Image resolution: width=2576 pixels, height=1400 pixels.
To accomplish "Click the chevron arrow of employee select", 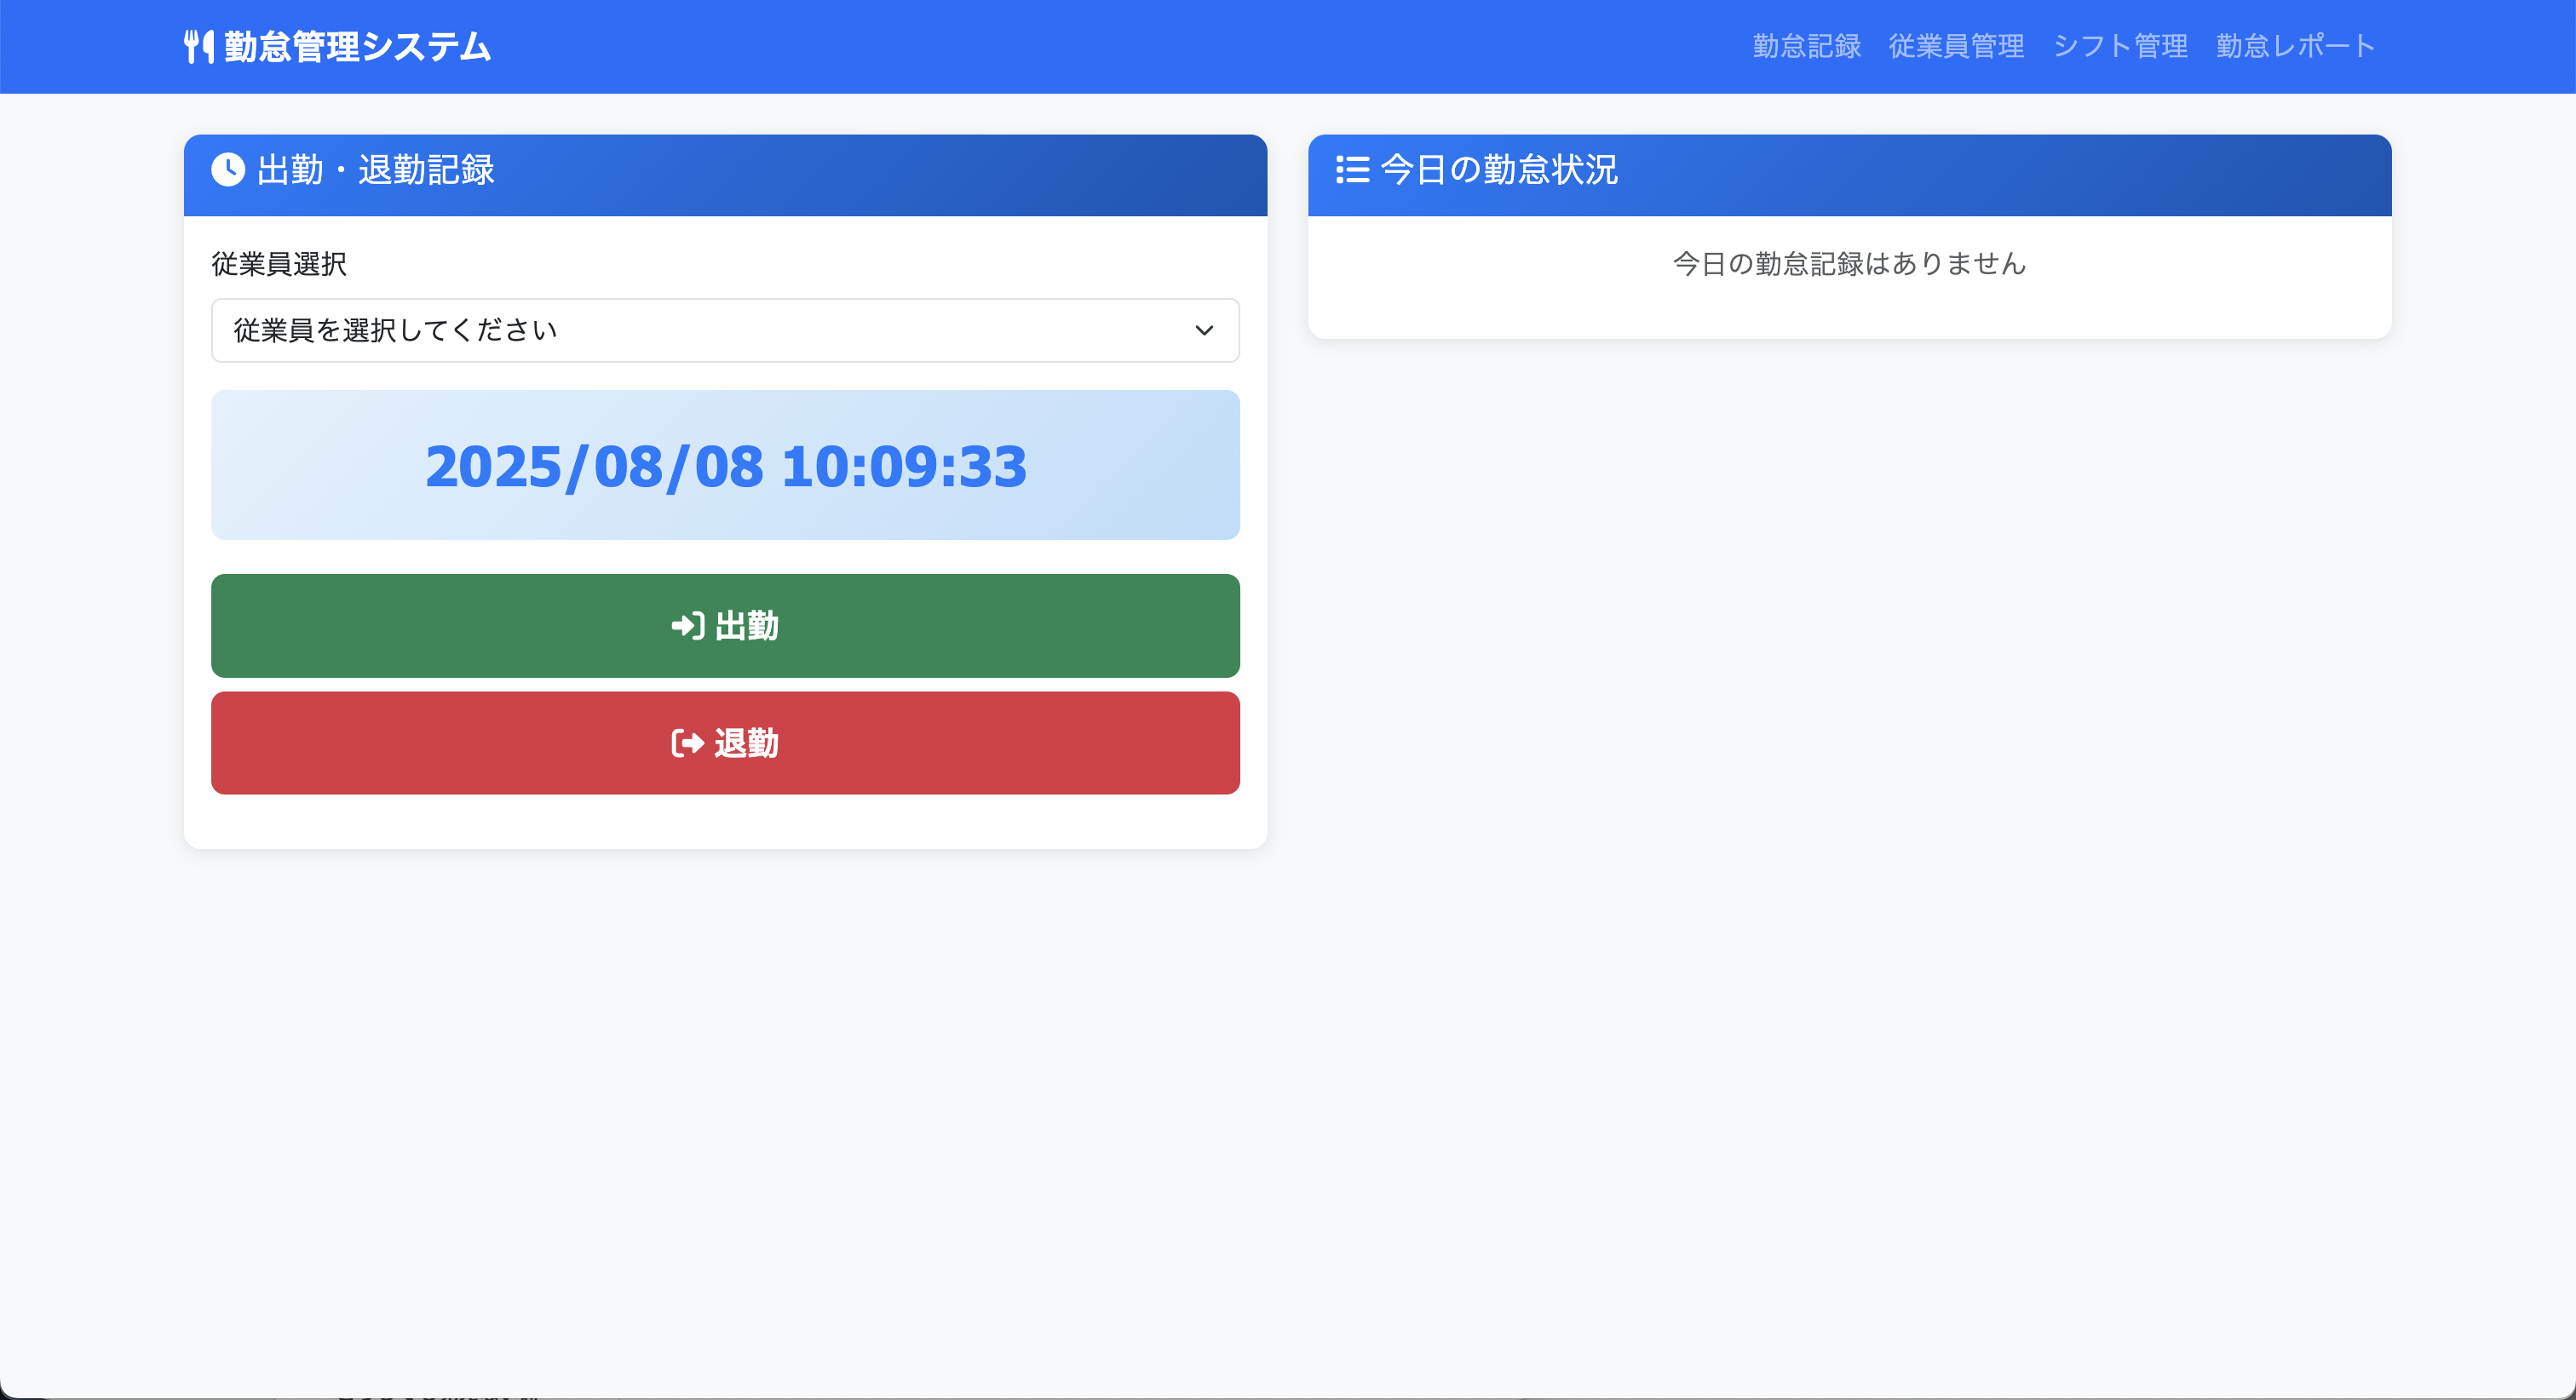I will (1204, 330).
